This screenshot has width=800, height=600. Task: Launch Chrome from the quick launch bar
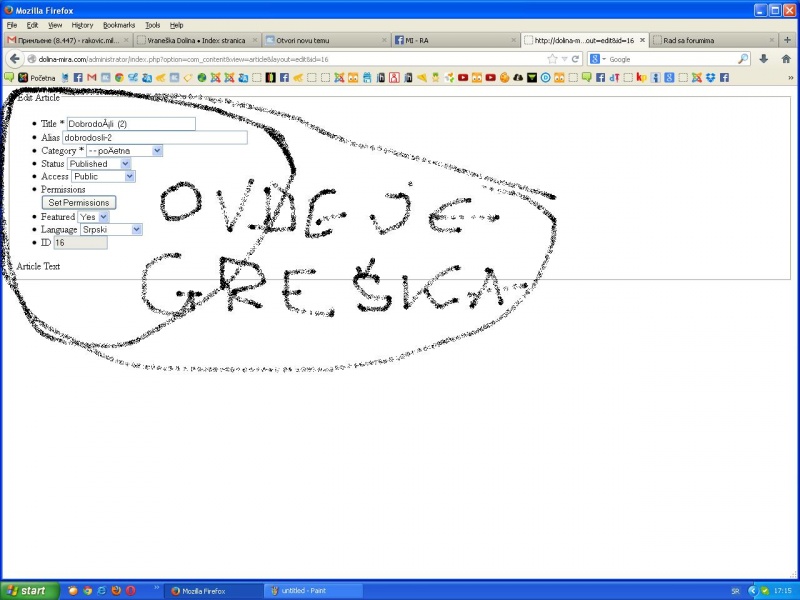pyautogui.click(x=87, y=591)
